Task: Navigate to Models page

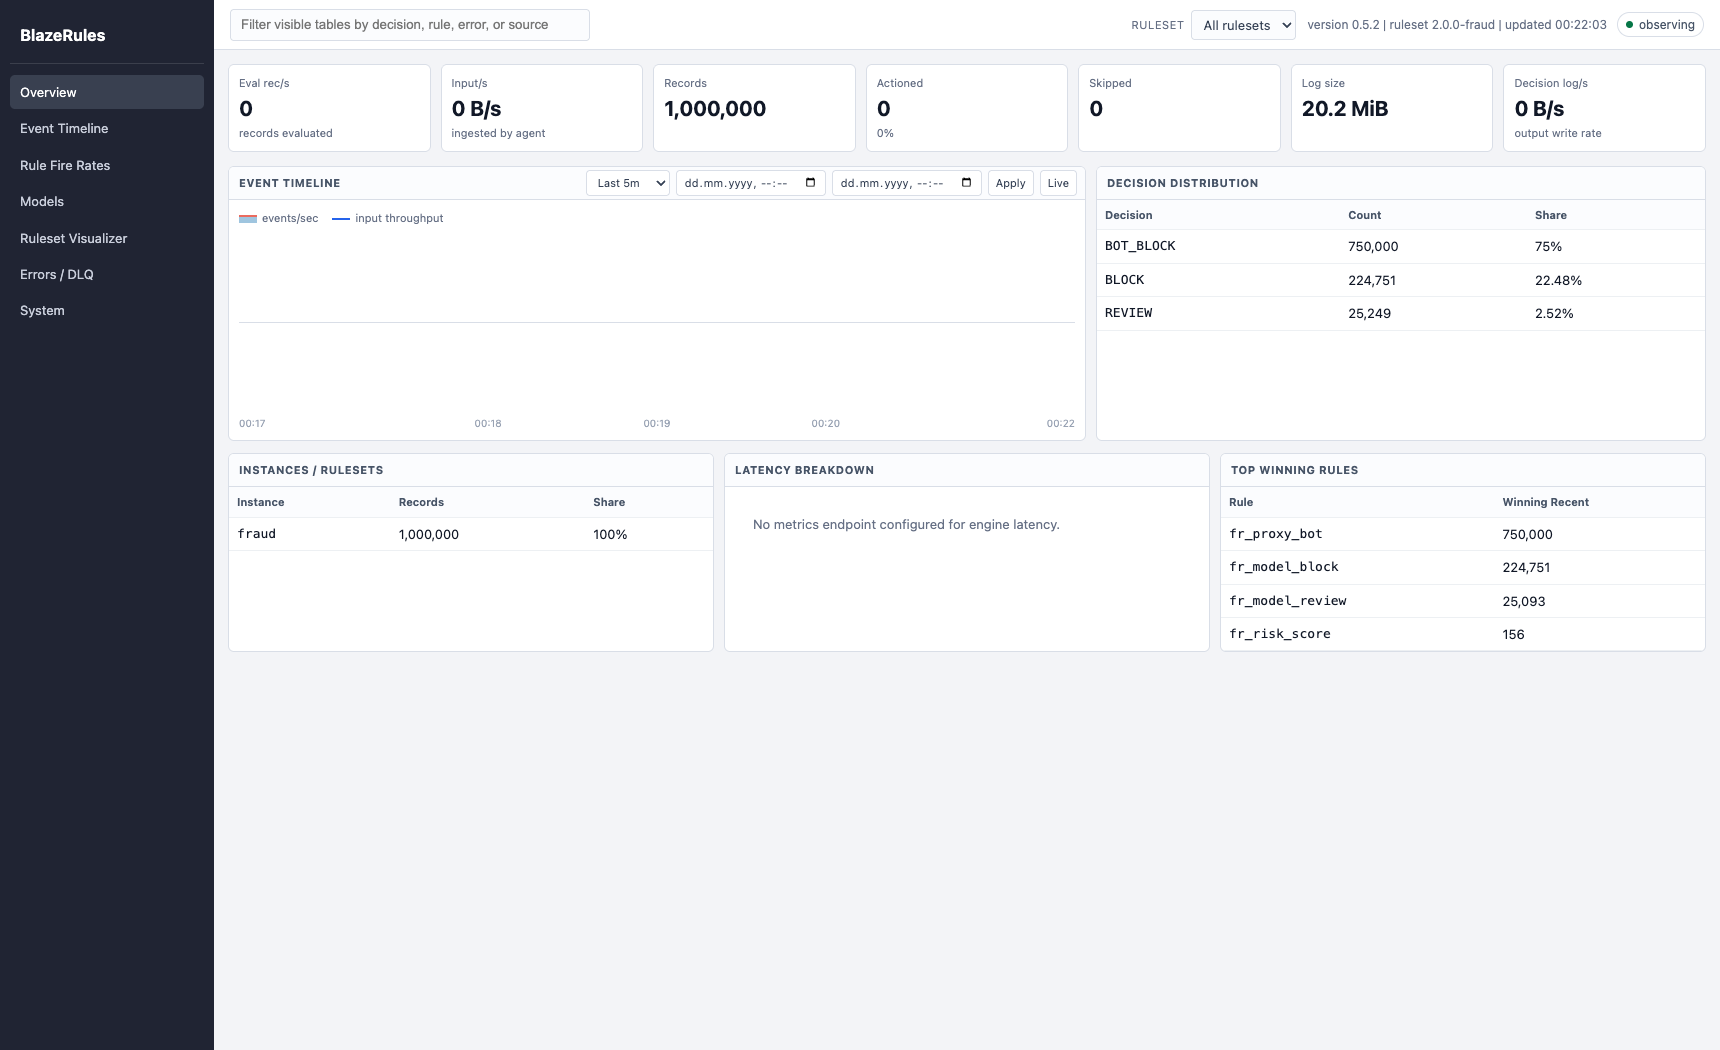Action: [107, 201]
